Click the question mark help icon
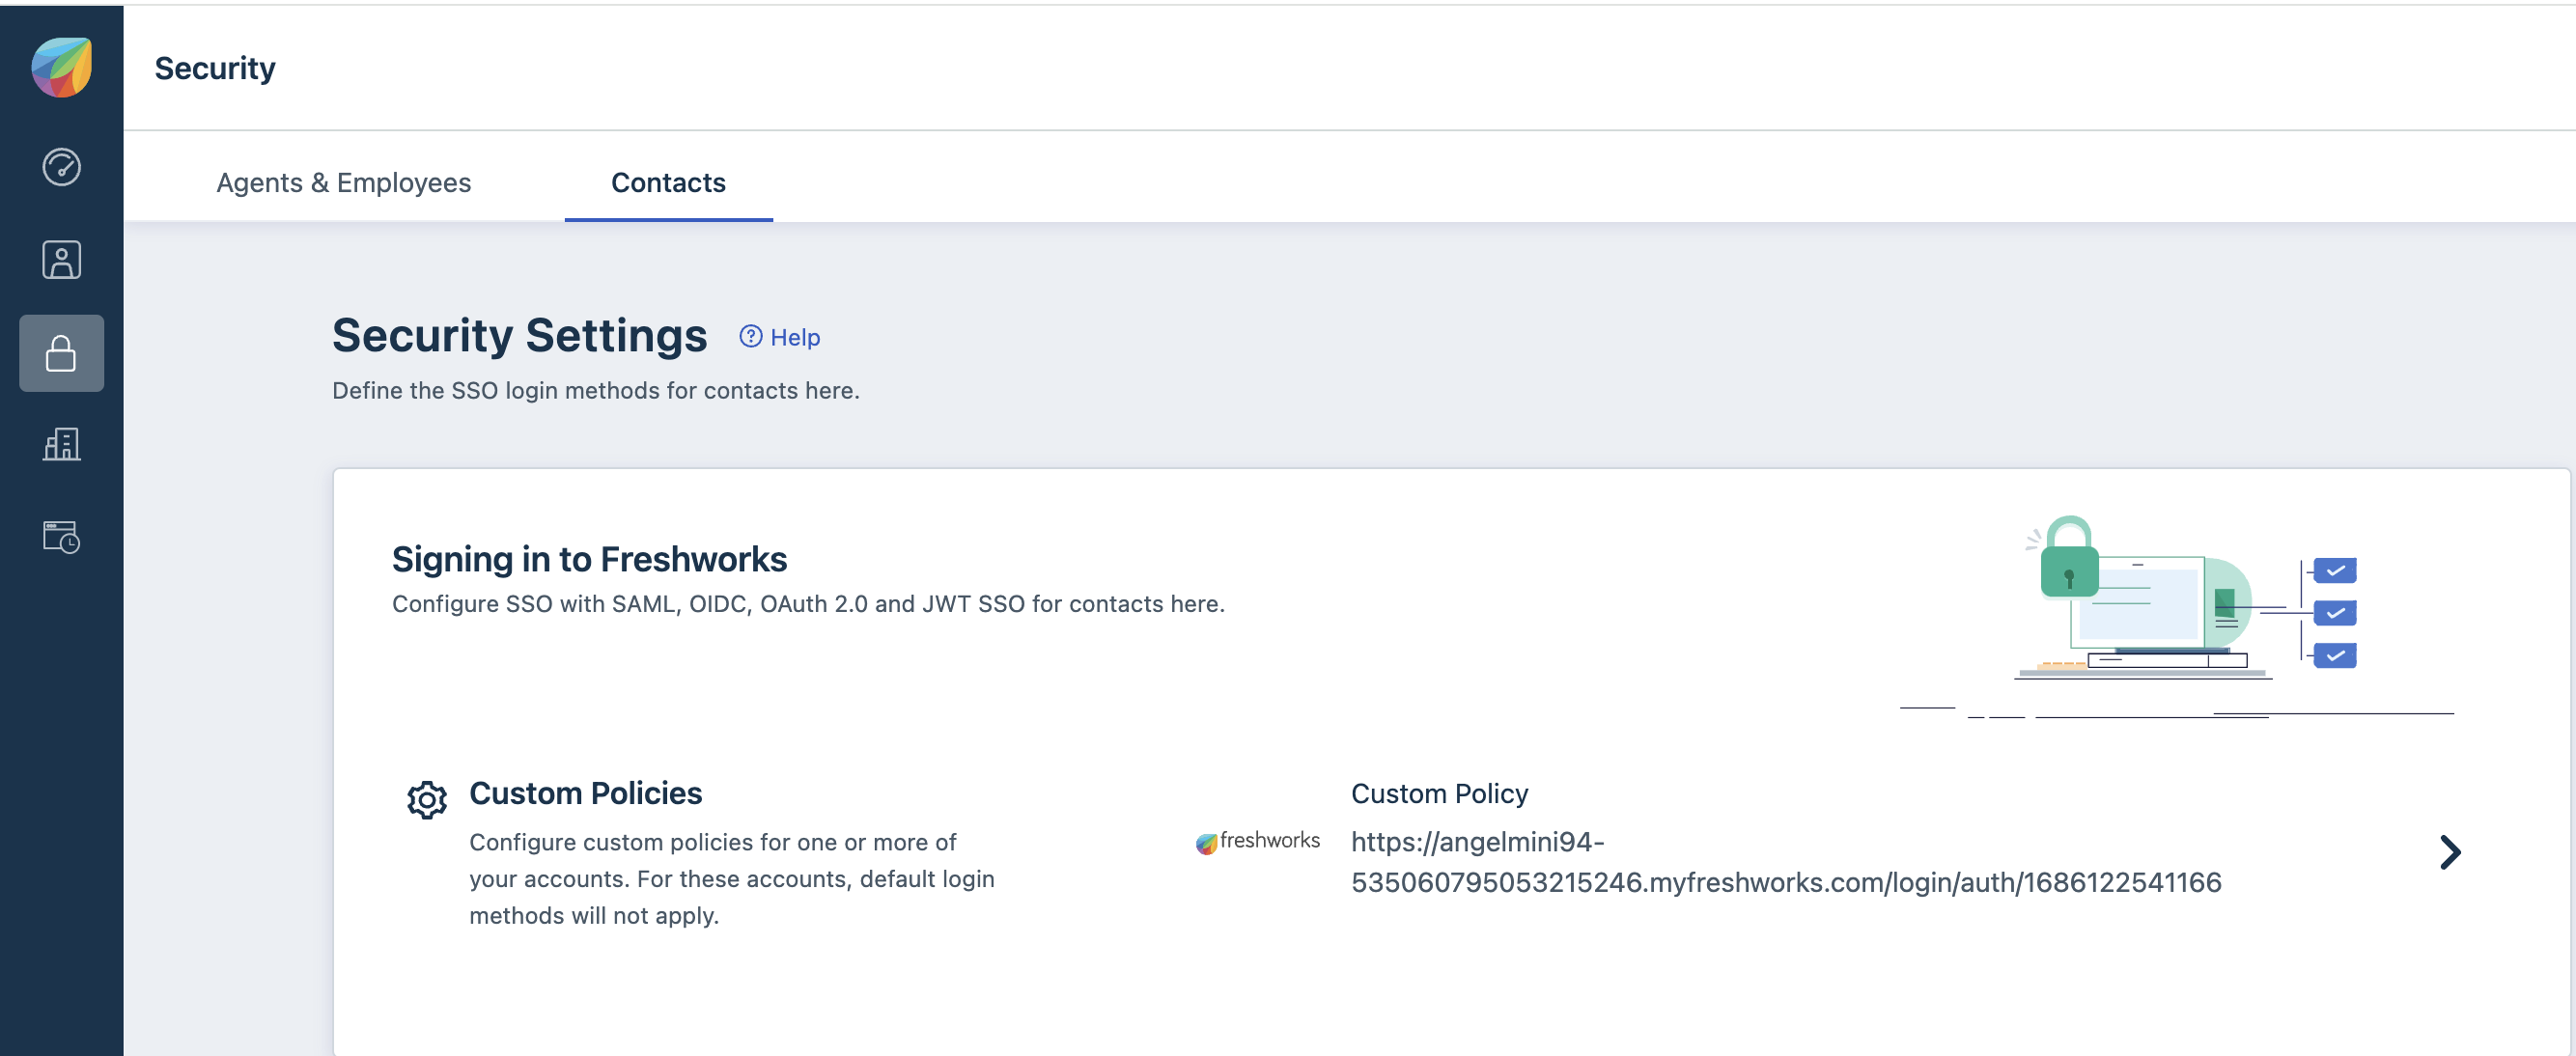 [x=750, y=337]
